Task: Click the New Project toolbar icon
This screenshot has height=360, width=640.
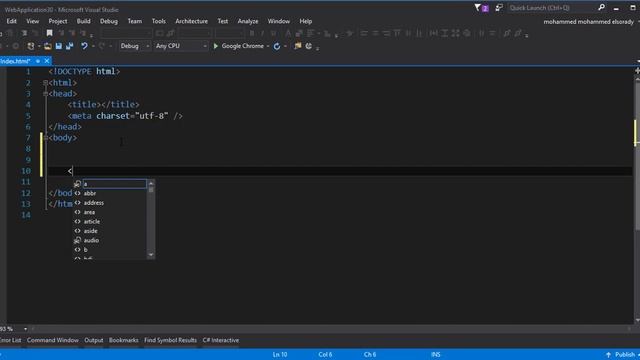Action: coord(31,46)
